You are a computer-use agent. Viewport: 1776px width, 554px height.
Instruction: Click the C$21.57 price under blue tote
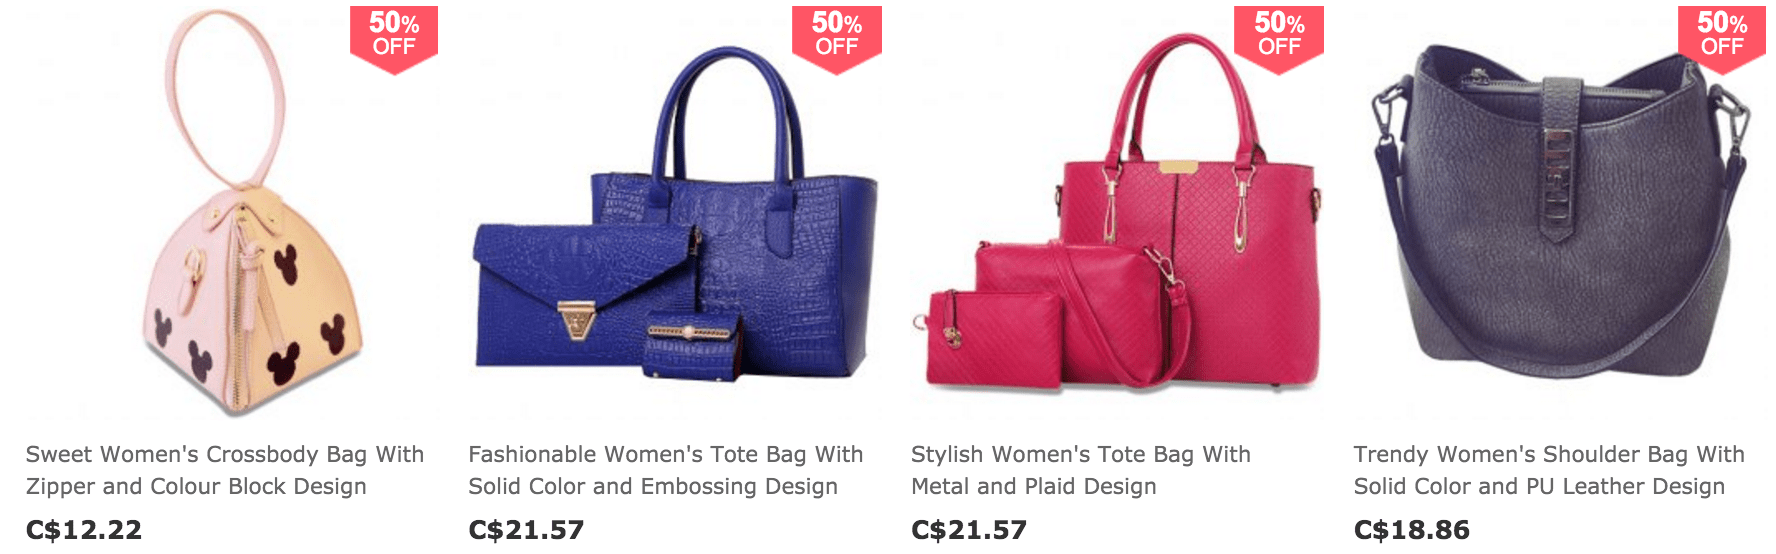click(526, 530)
